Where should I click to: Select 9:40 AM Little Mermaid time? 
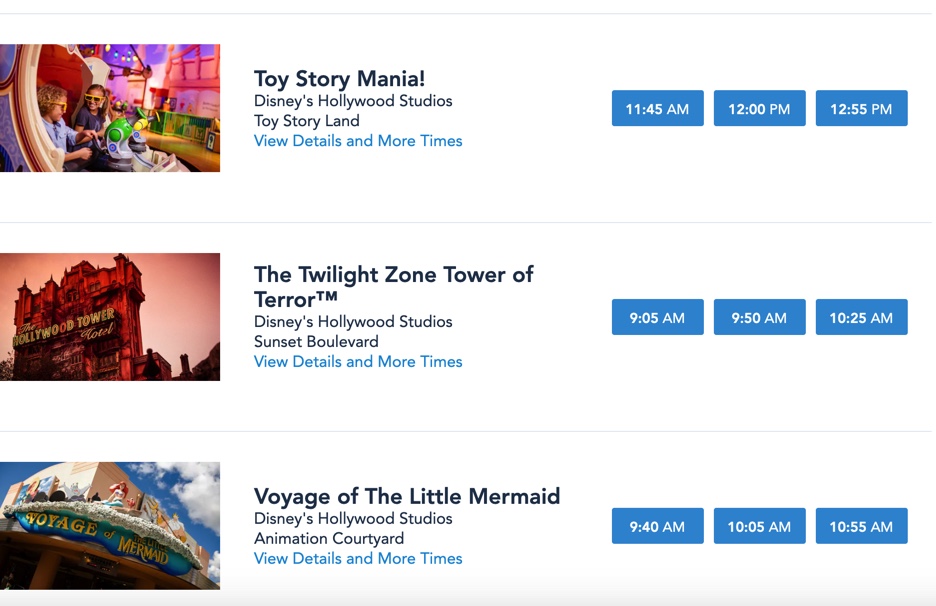point(657,527)
